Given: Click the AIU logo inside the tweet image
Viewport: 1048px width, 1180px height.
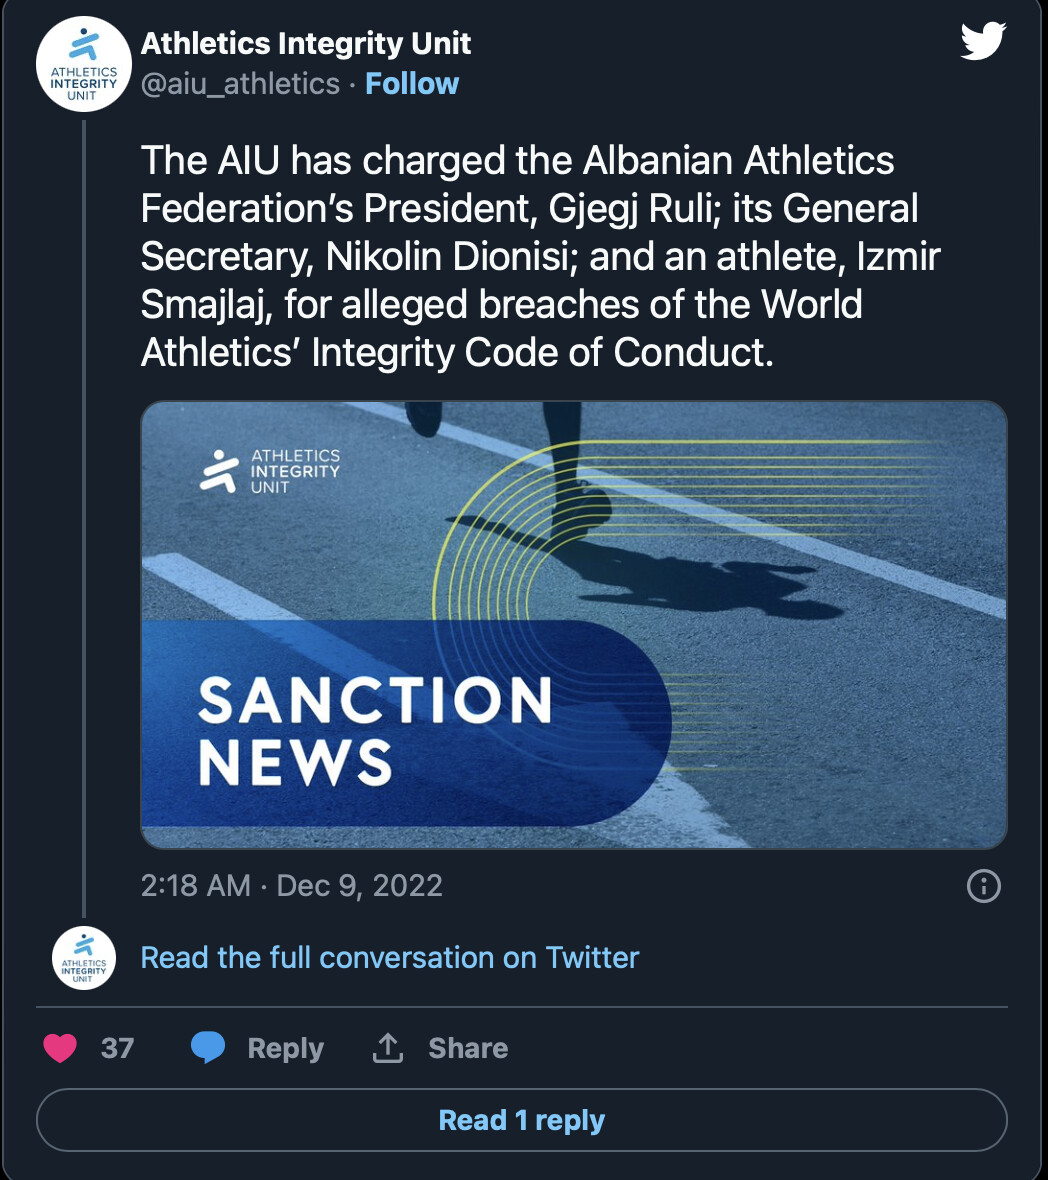Looking at the screenshot, I should tap(270, 471).
